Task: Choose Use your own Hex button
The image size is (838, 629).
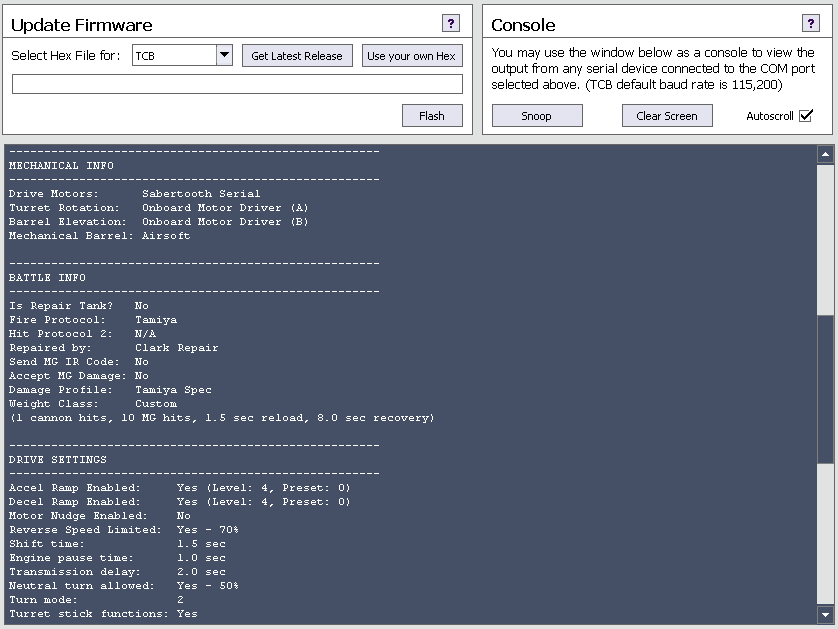Action: (411, 56)
